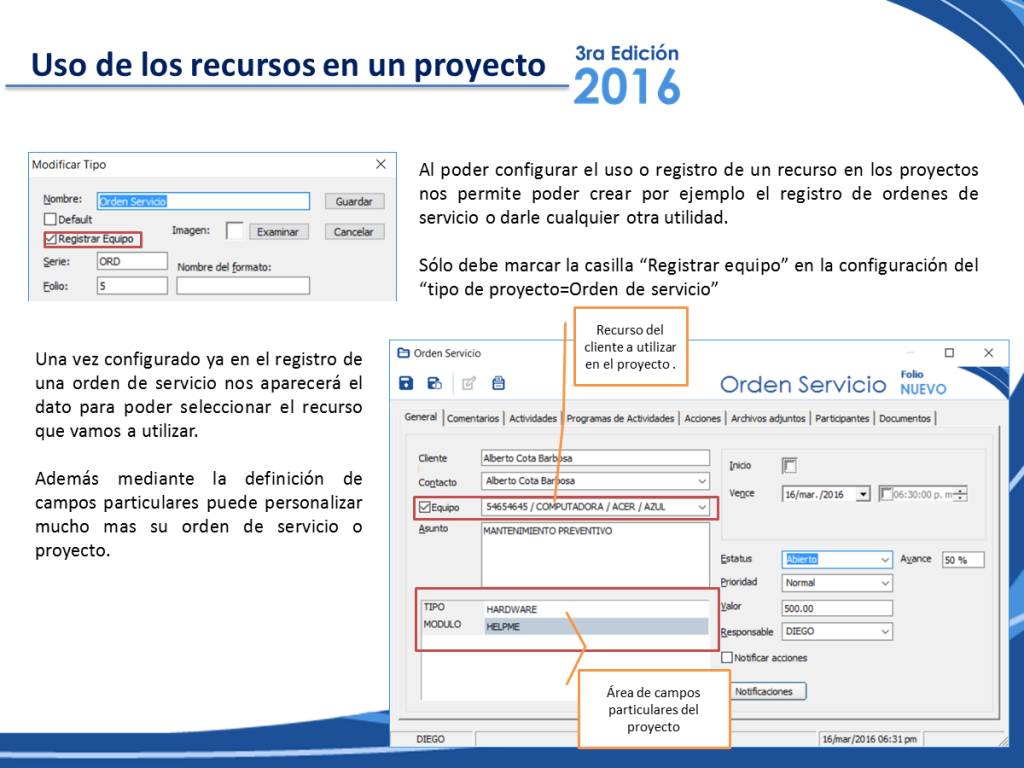Switch to the Documentos tab
This screenshot has width=1024, height=768.
pos(904,419)
